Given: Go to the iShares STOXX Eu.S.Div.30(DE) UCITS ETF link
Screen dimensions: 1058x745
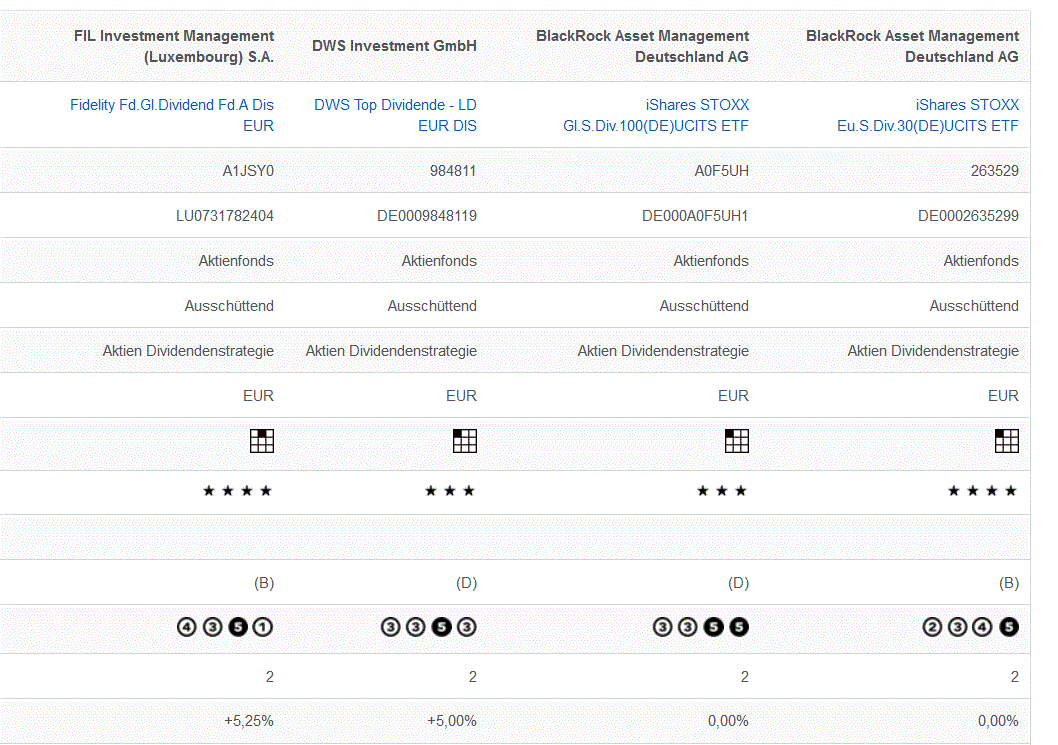Looking at the screenshot, I should 928,115.
